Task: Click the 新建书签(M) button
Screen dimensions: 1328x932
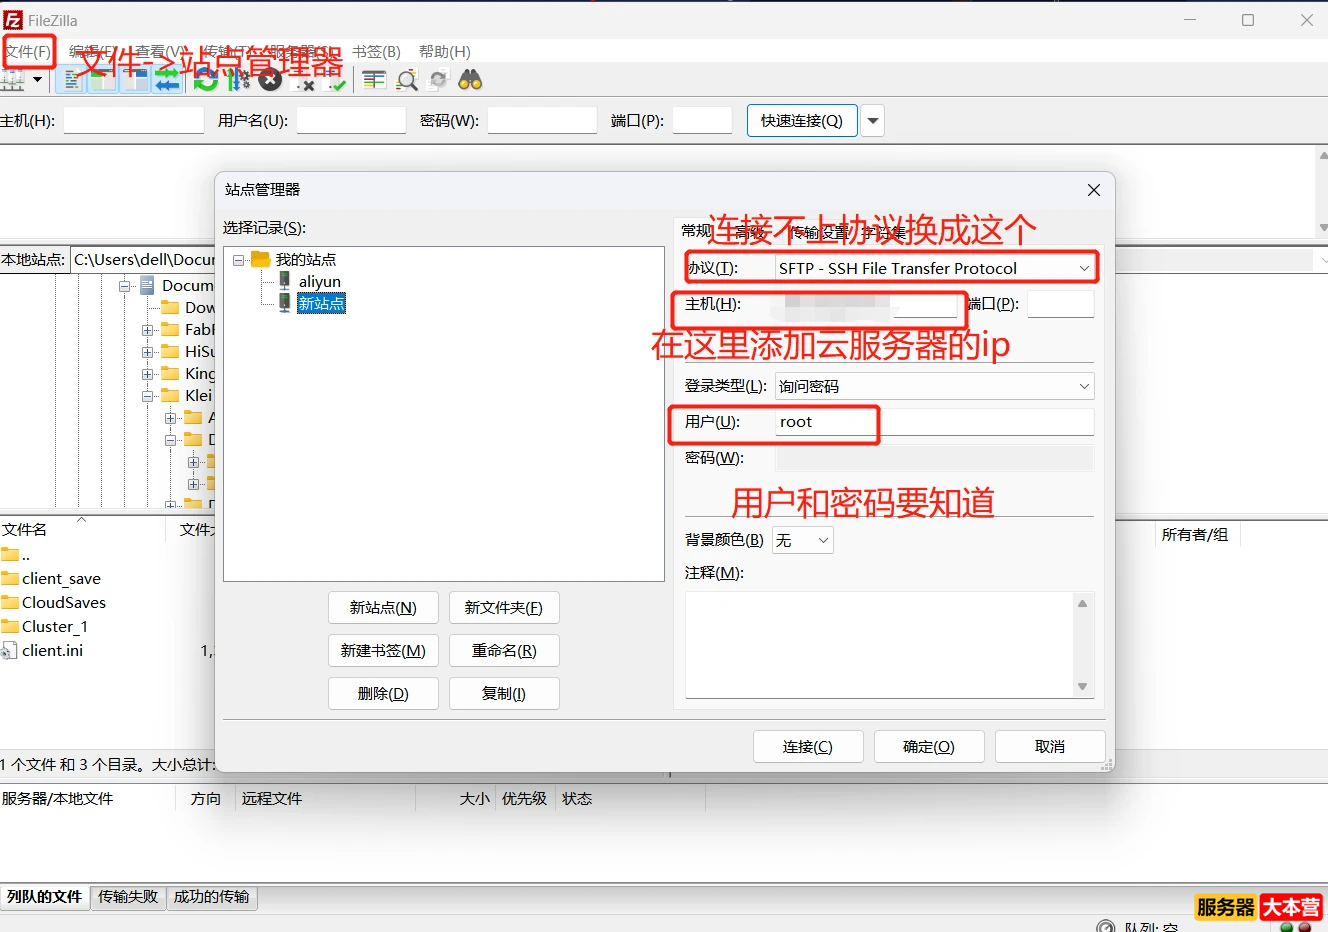Action: 383,651
